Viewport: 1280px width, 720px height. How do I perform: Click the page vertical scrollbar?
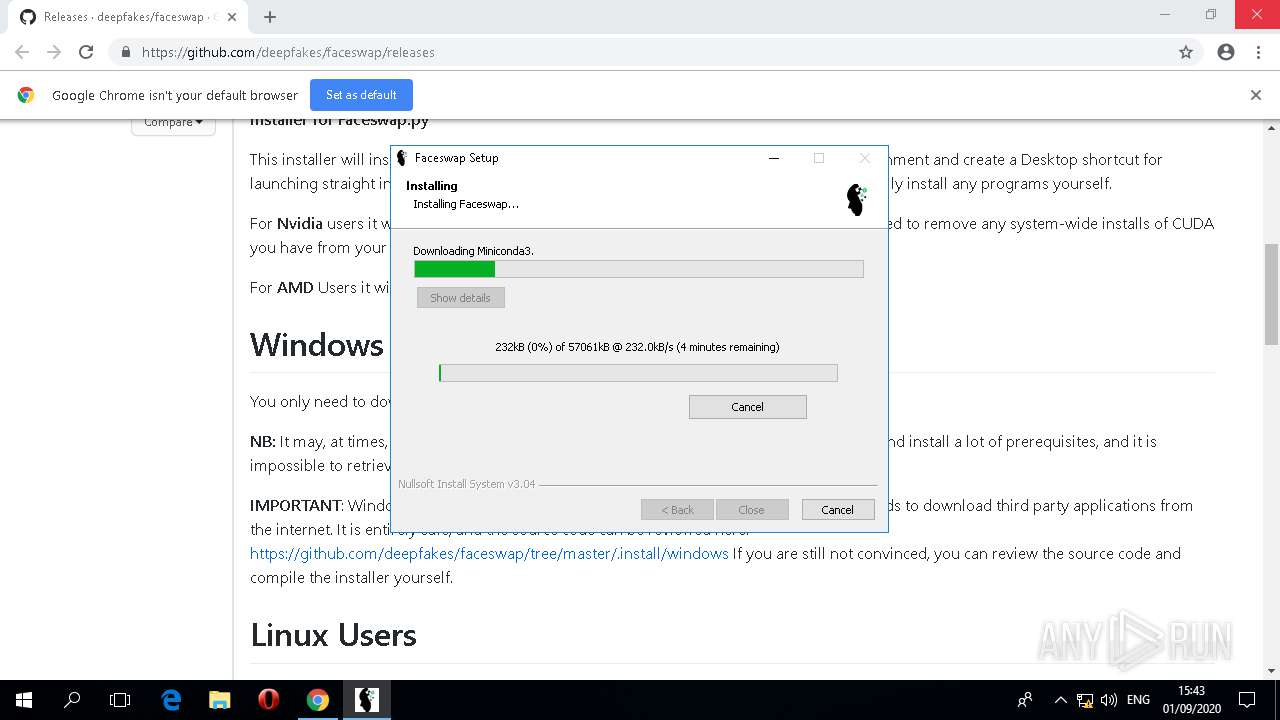point(1271,295)
